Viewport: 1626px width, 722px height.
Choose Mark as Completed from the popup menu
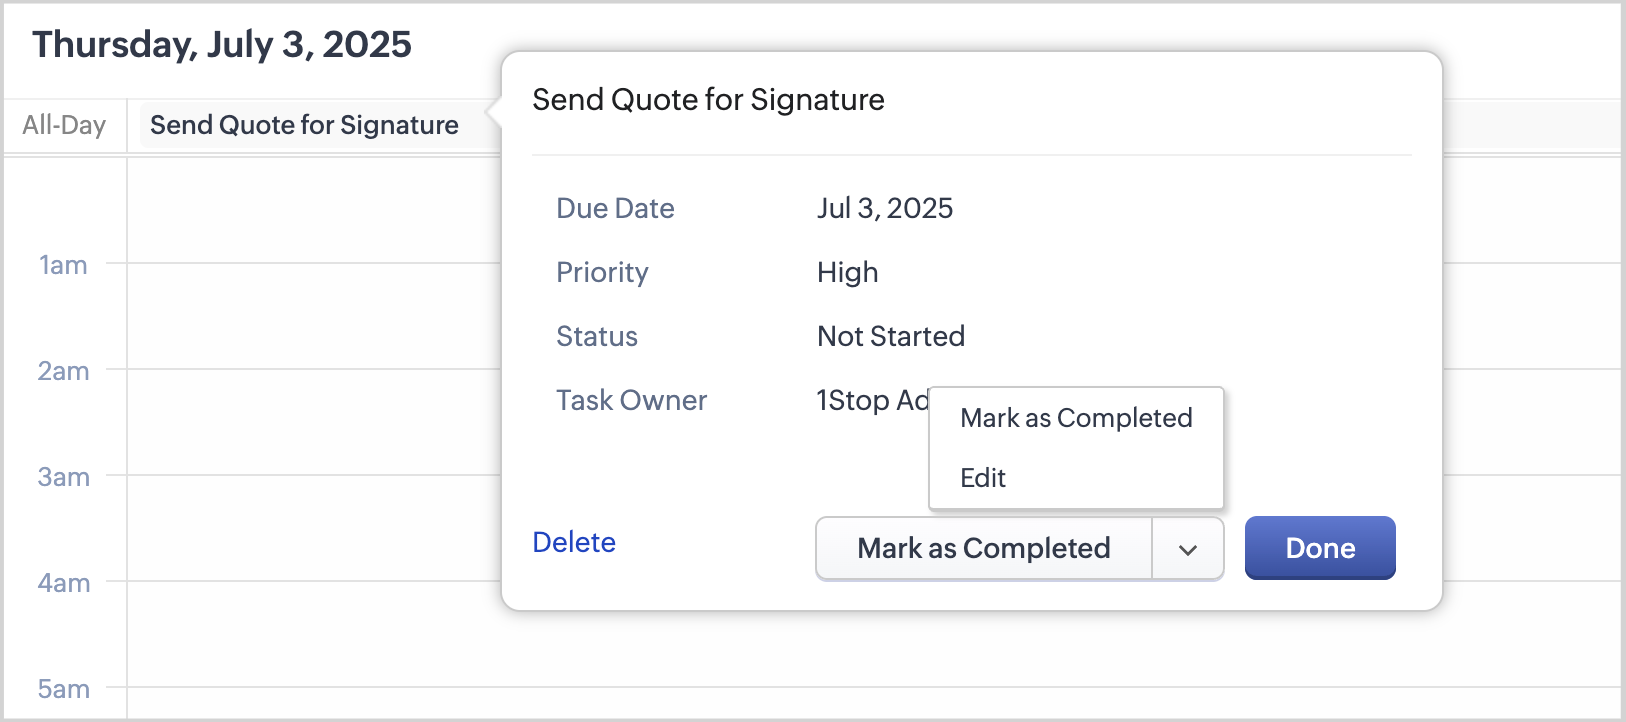(x=1076, y=418)
